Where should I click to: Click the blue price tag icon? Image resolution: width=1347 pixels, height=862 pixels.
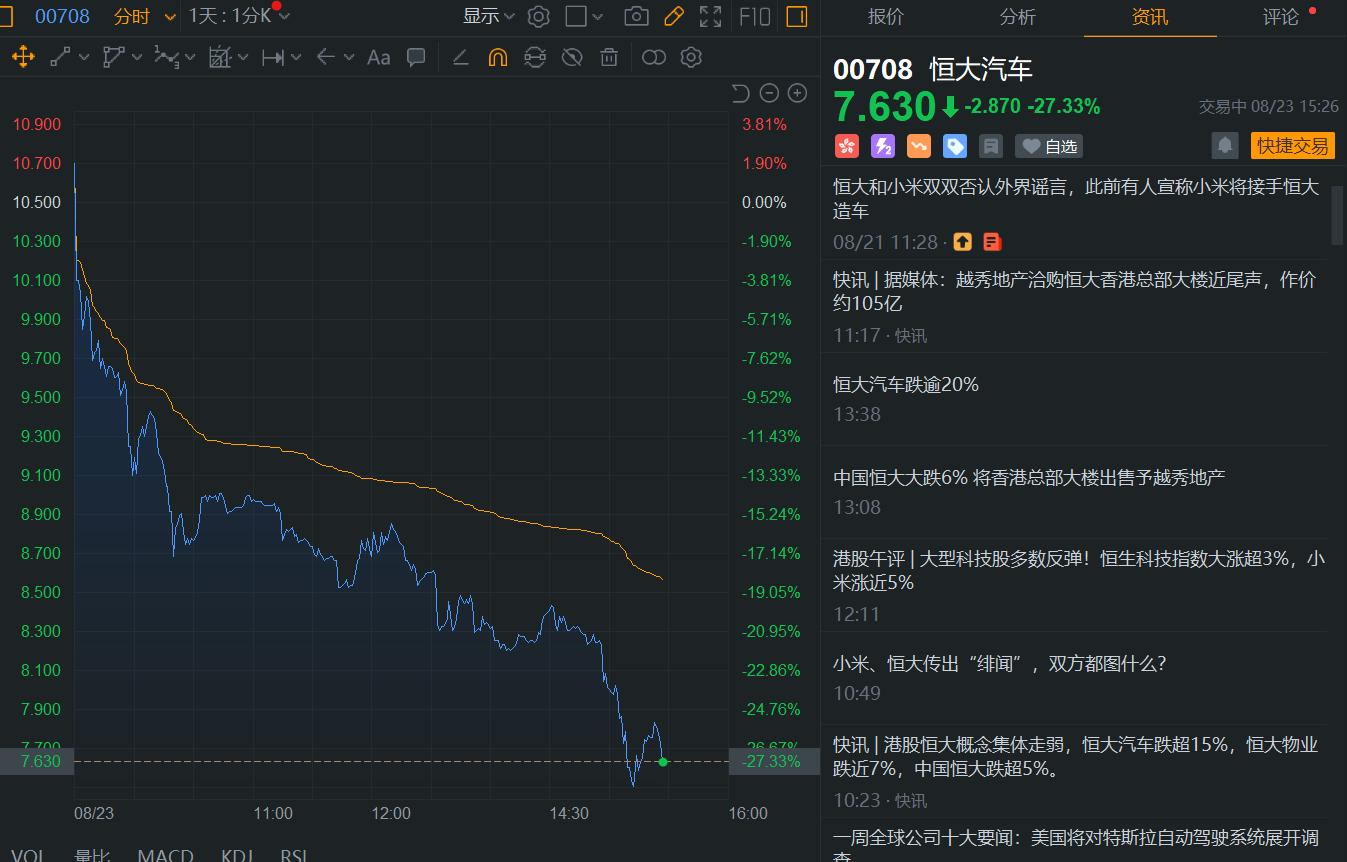(955, 146)
